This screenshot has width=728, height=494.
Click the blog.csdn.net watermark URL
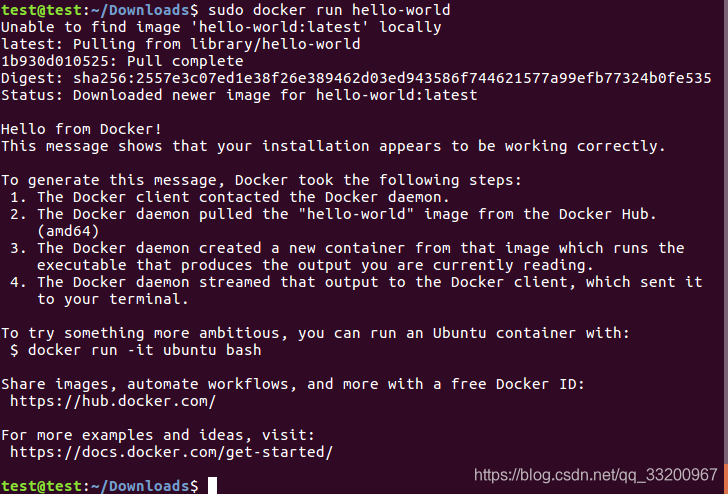595,474
